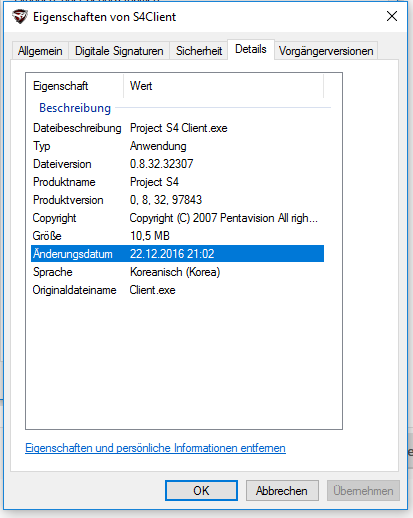
Task: Click the greyed Übernehmen button
Action: pyautogui.click(x=363, y=491)
